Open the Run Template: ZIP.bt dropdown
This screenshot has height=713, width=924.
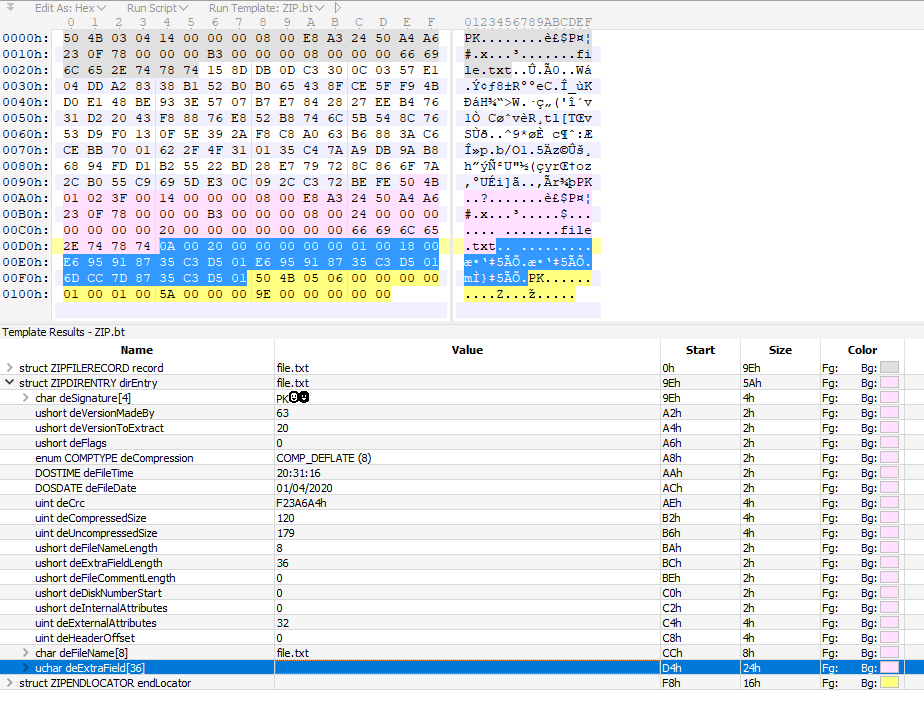click(x=266, y=8)
